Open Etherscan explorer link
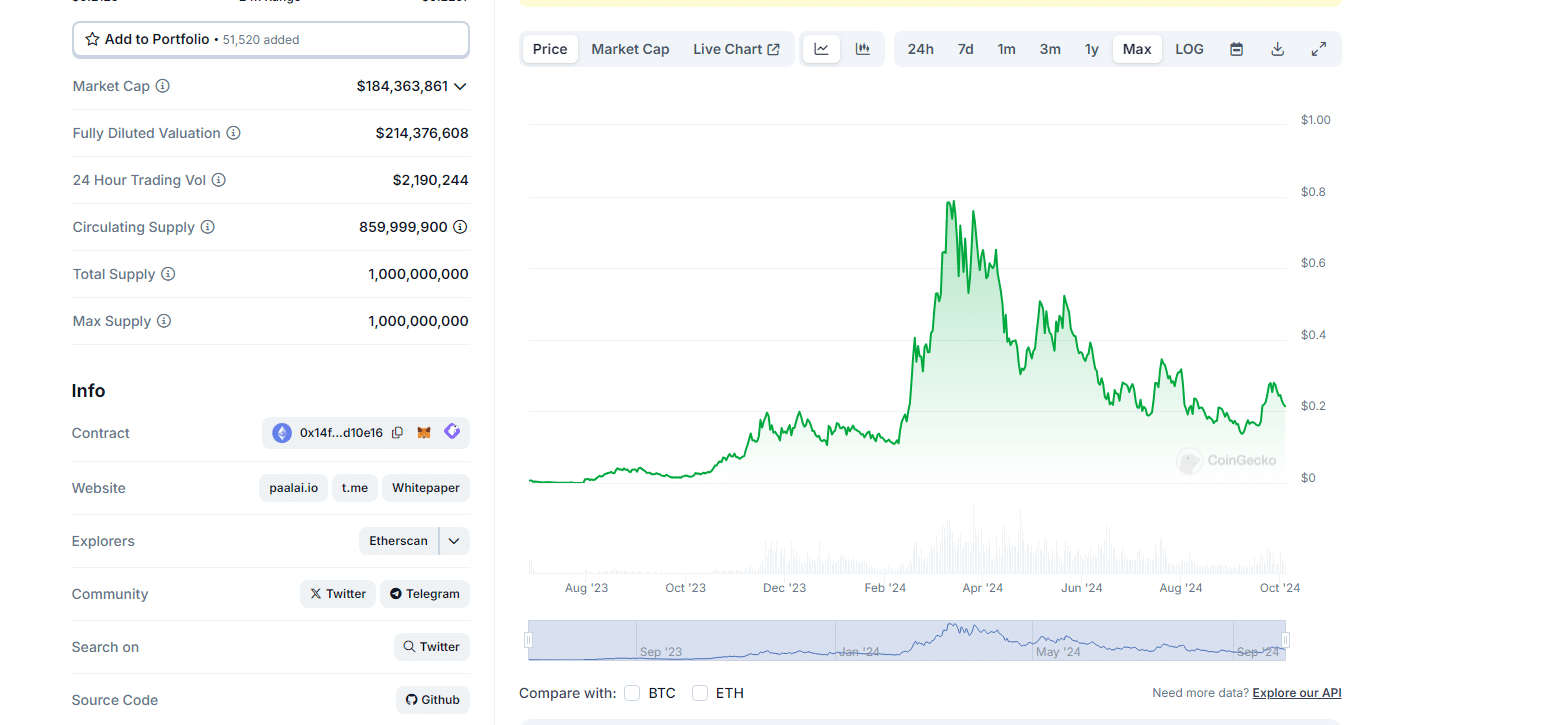The width and height of the screenshot is (1549, 725). (x=398, y=541)
